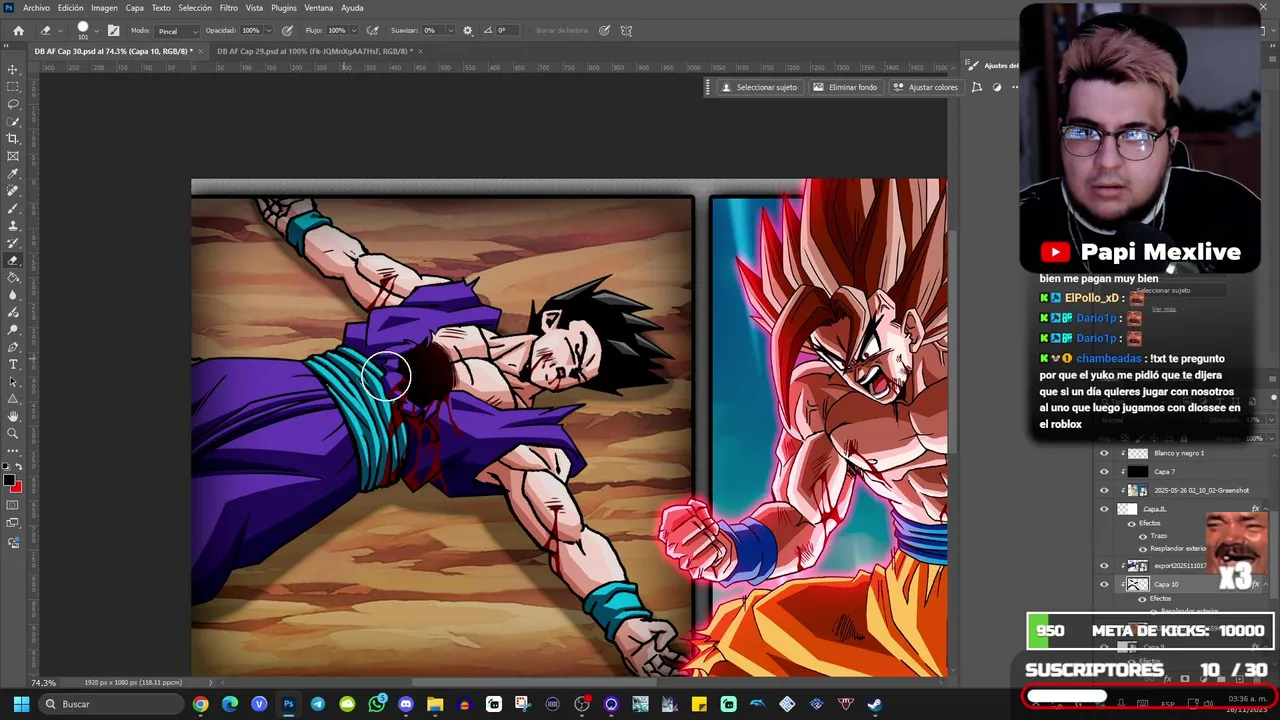The image size is (1280, 720).
Task: Open smoothing options gear
Action: pyautogui.click(x=467, y=31)
